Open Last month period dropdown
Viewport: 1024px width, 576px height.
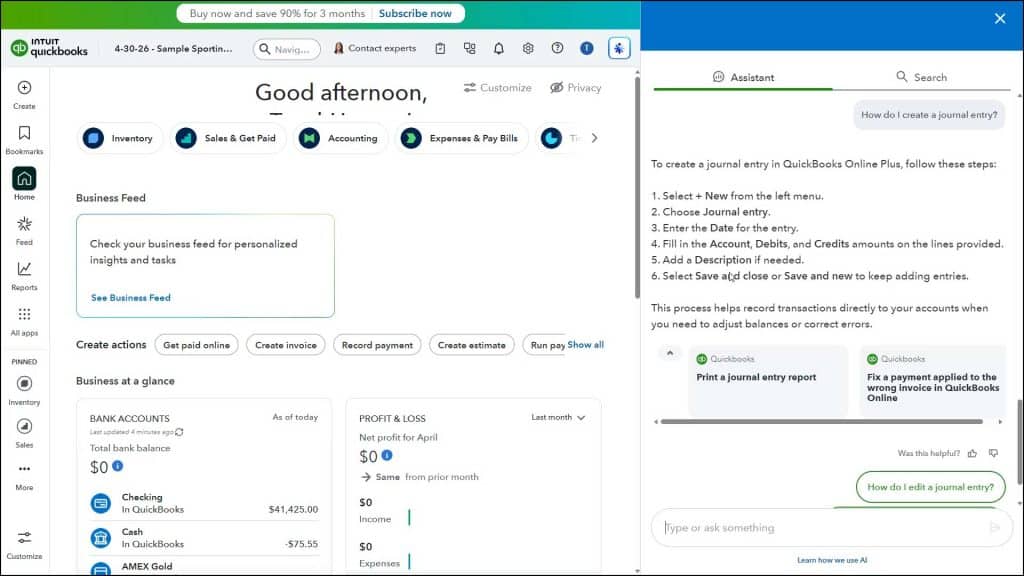558,417
